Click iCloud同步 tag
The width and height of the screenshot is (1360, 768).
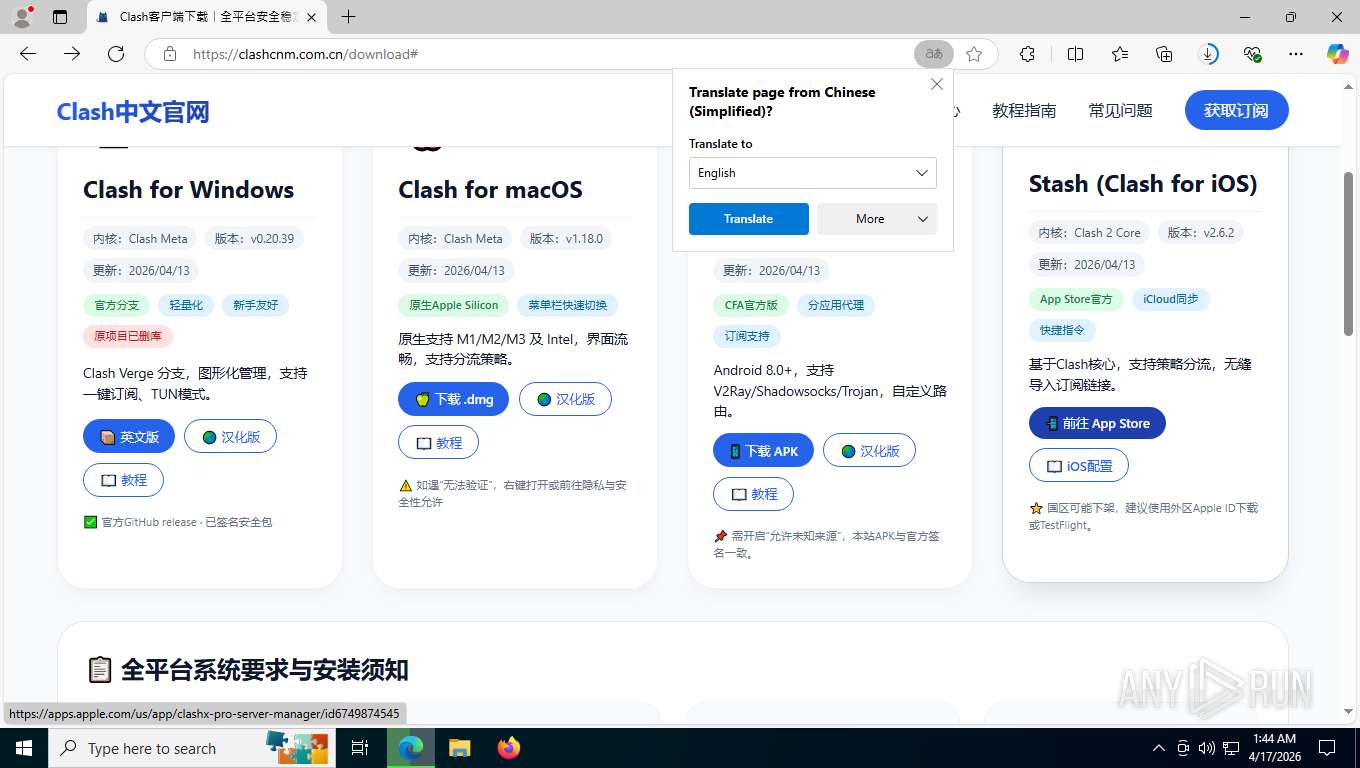1171,299
